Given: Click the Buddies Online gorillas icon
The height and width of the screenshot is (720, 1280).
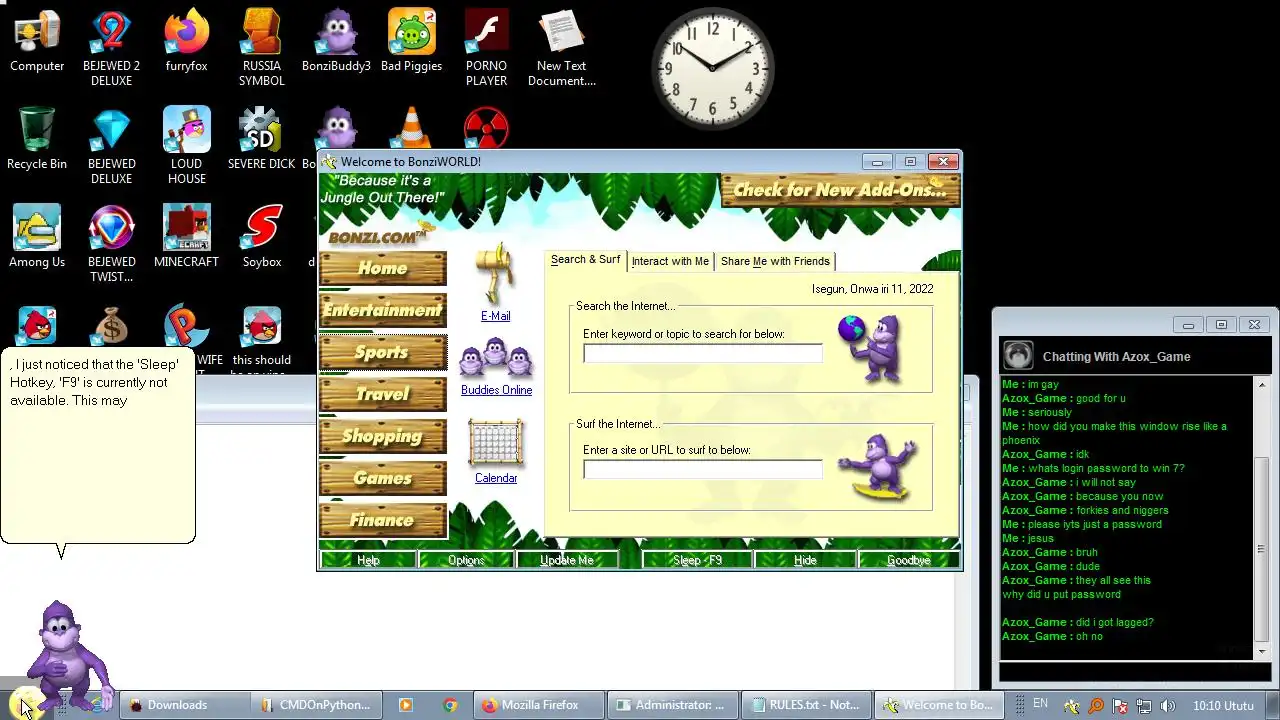Looking at the screenshot, I should (495, 358).
